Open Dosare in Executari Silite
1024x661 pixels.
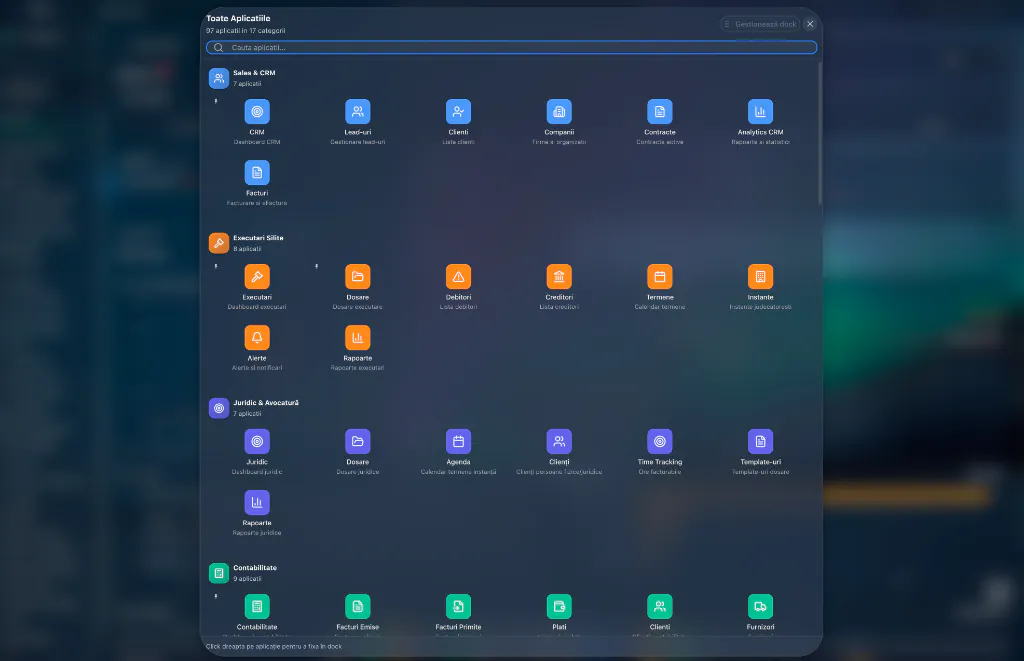(357, 277)
